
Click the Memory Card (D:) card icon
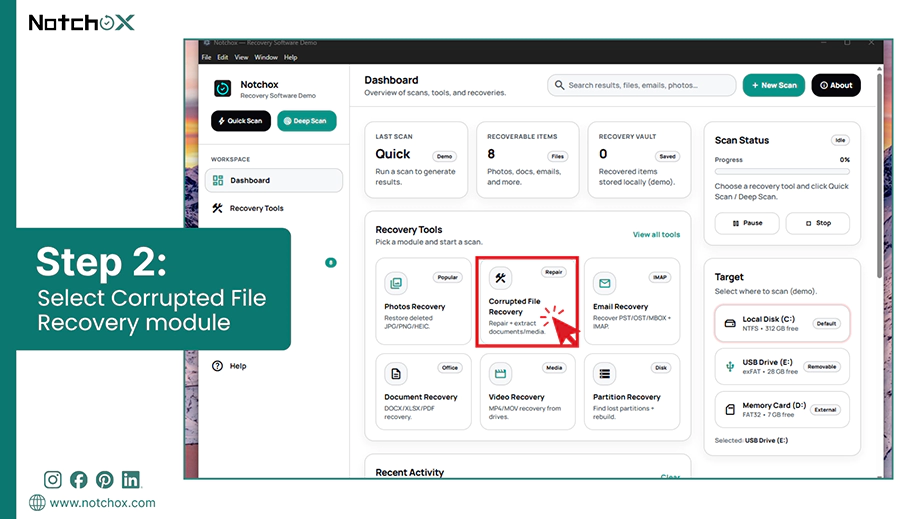tap(730, 410)
